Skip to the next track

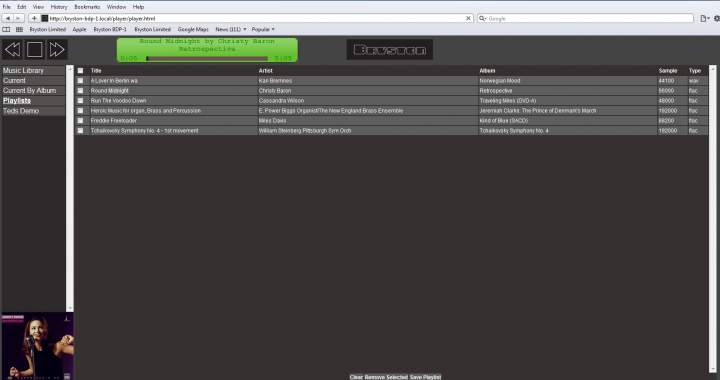(57, 50)
